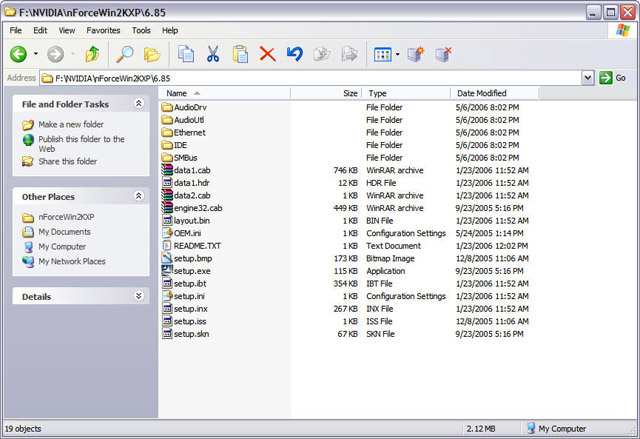The height and width of the screenshot is (439, 640).
Task: Open the Favorites menu
Action: click(103, 30)
